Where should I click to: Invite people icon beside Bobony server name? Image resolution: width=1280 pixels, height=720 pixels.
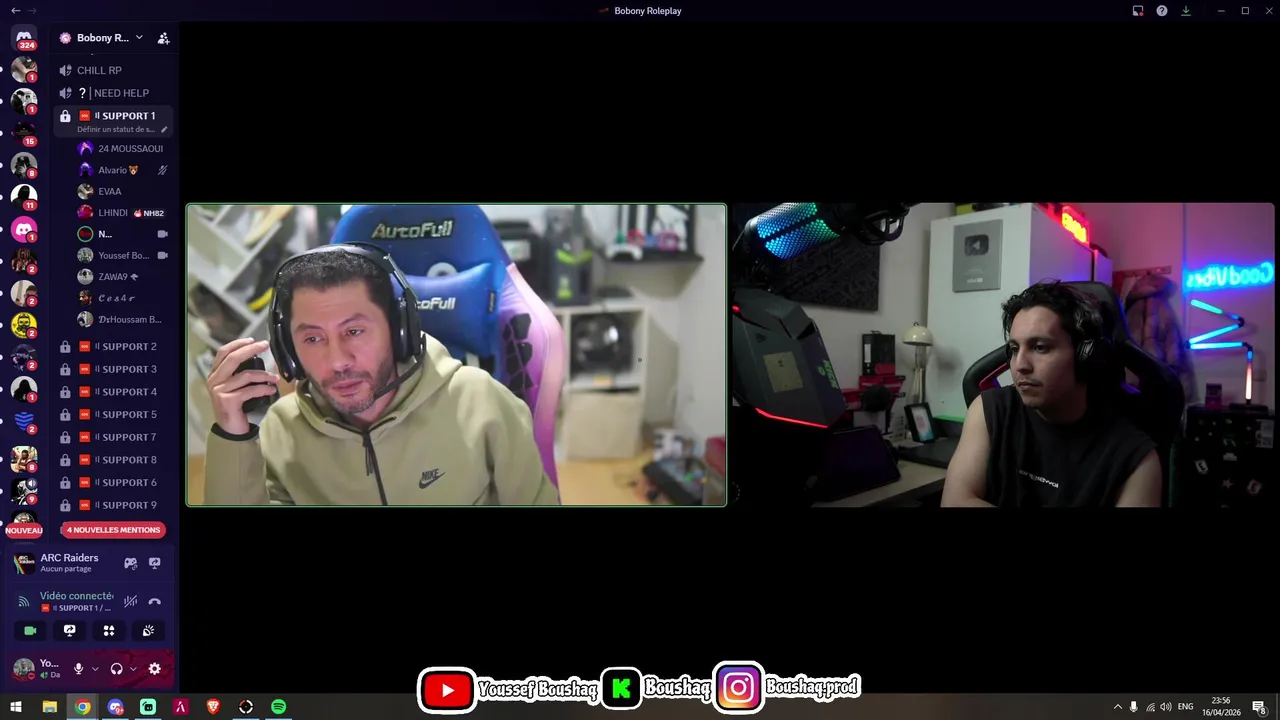tap(163, 38)
